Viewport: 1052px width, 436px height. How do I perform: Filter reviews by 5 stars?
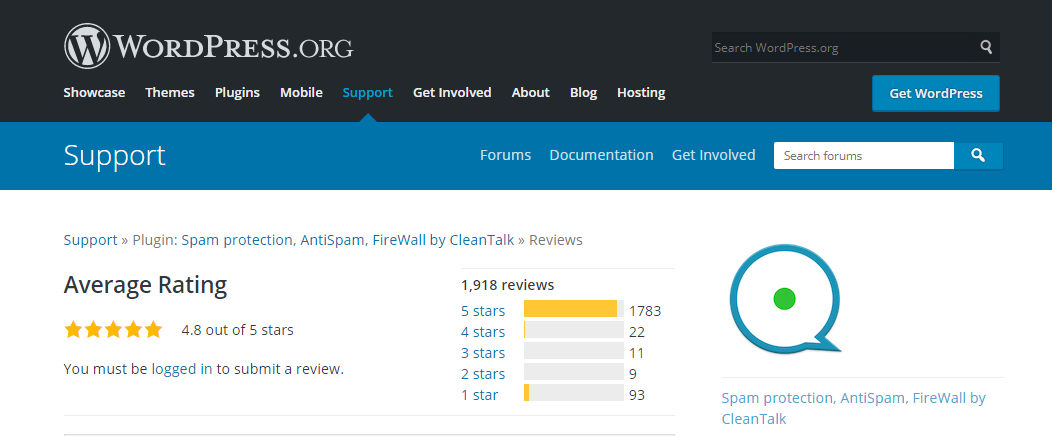(x=483, y=311)
